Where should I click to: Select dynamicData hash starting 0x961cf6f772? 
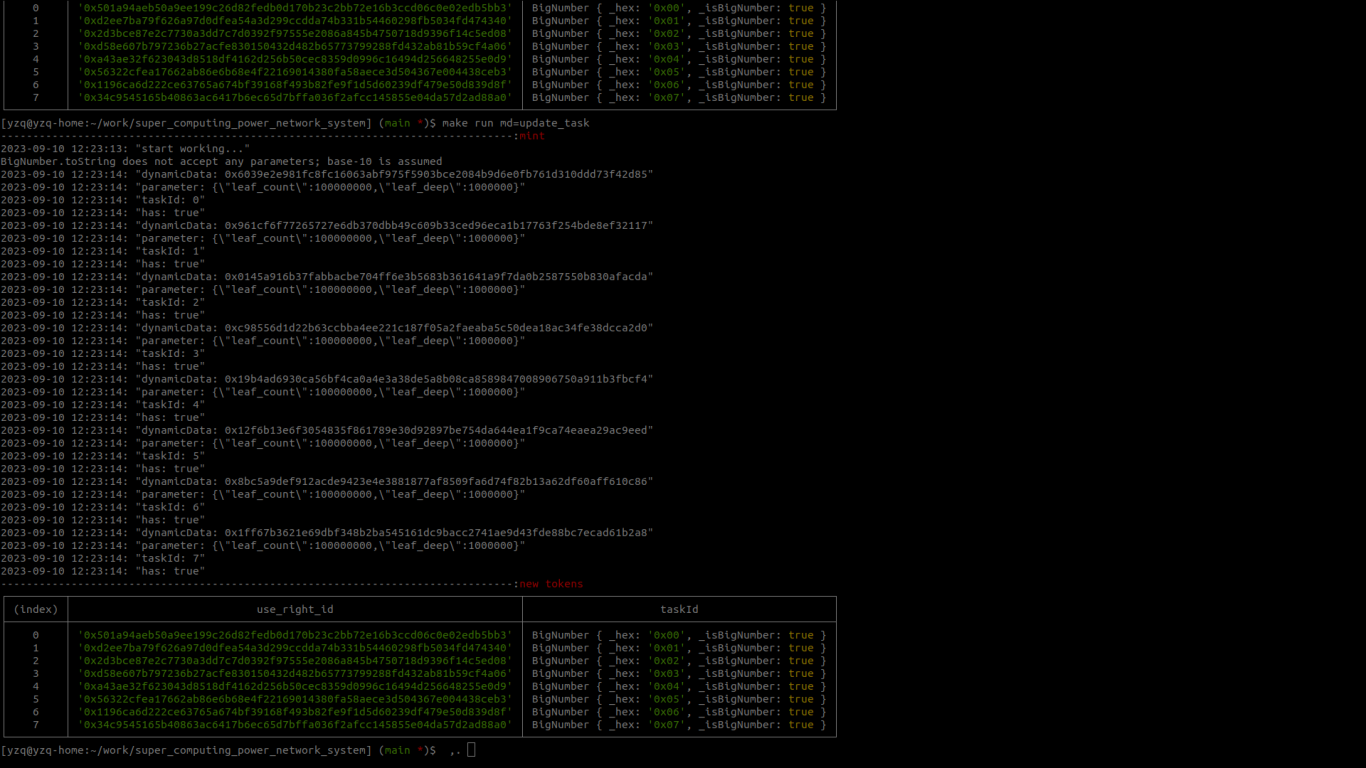[x=438, y=225]
